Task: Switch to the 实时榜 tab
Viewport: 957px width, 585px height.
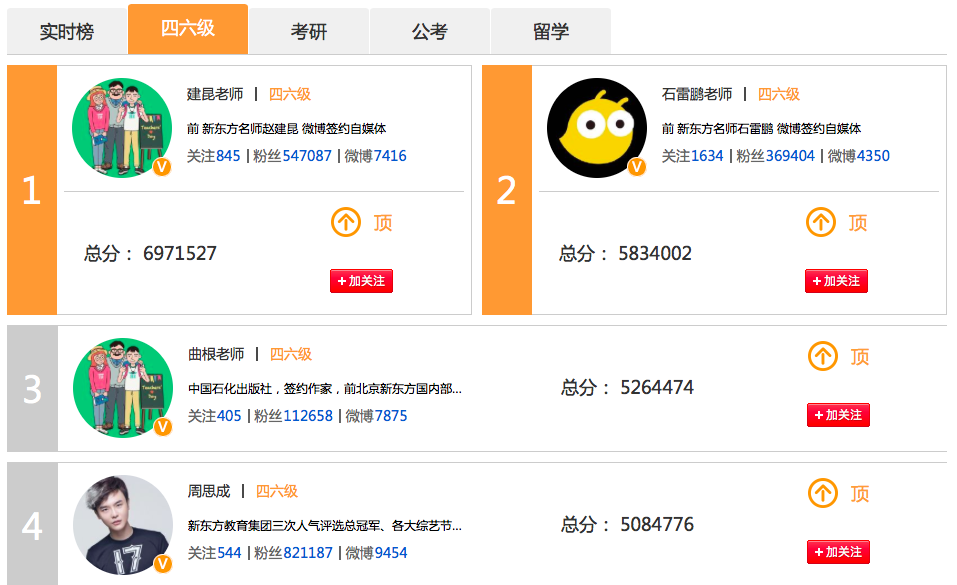Action: (x=67, y=31)
